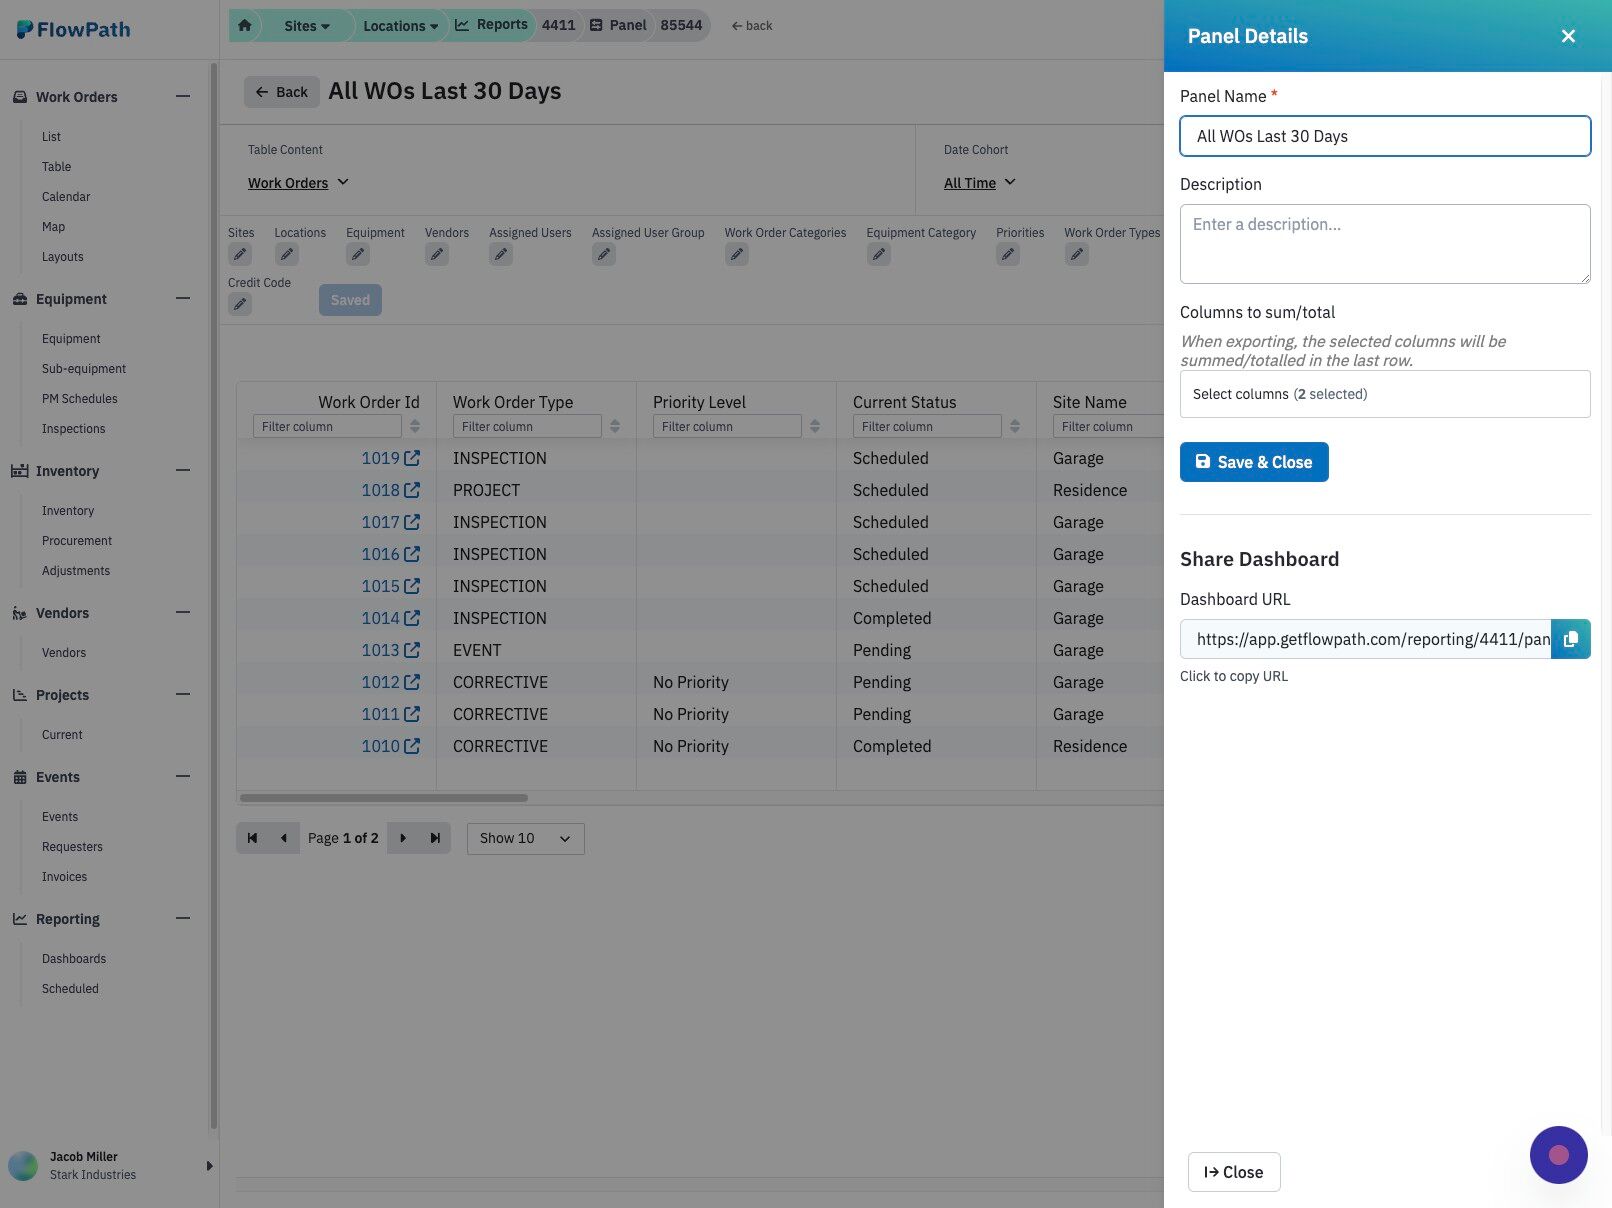Collapse the Work Orders sidebar section
Viewport: 1612px width, 1208px height.
point(183,97)
